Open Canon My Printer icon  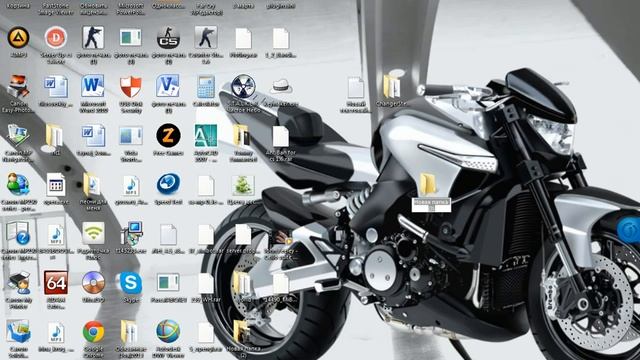[x=18, y=282]
